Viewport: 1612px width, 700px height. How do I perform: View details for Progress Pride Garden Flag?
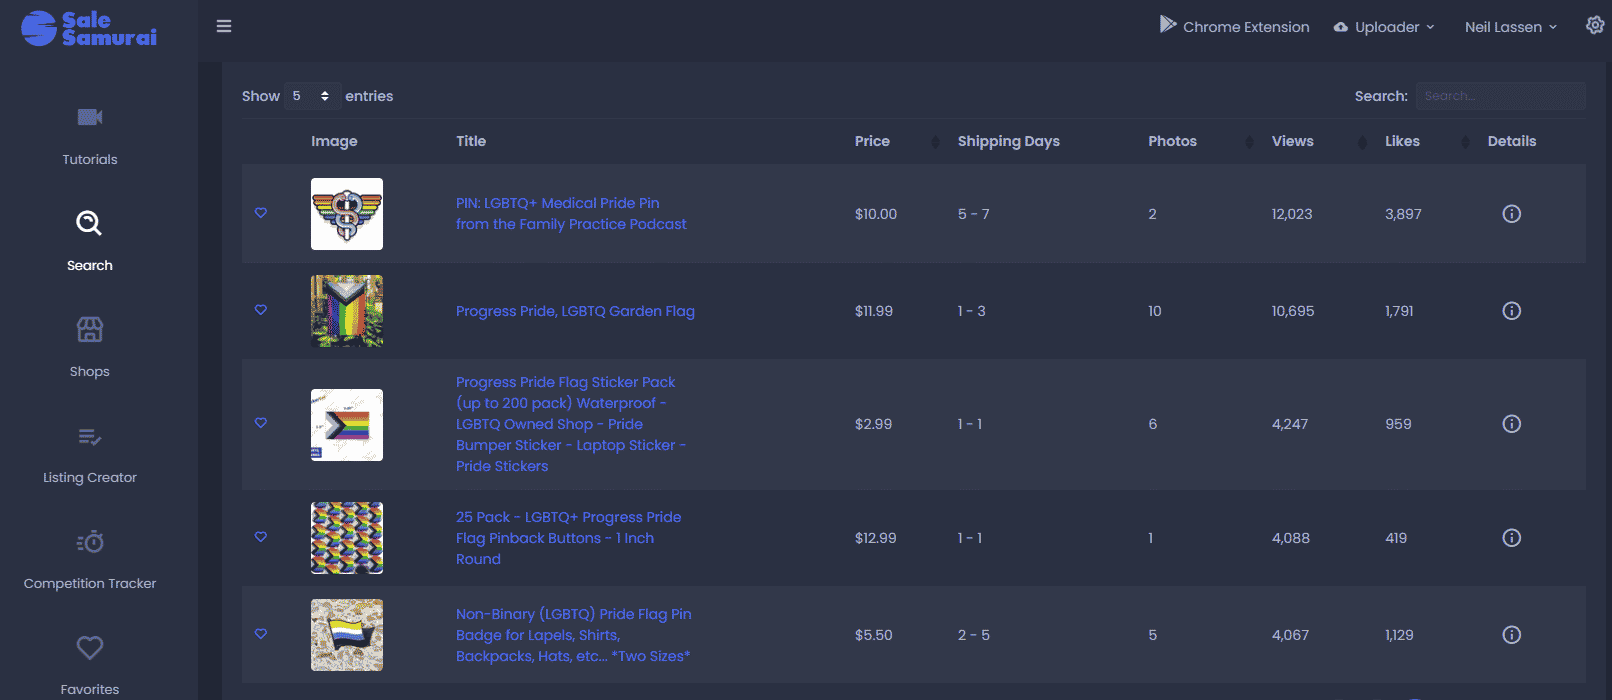coord(1512,311)
